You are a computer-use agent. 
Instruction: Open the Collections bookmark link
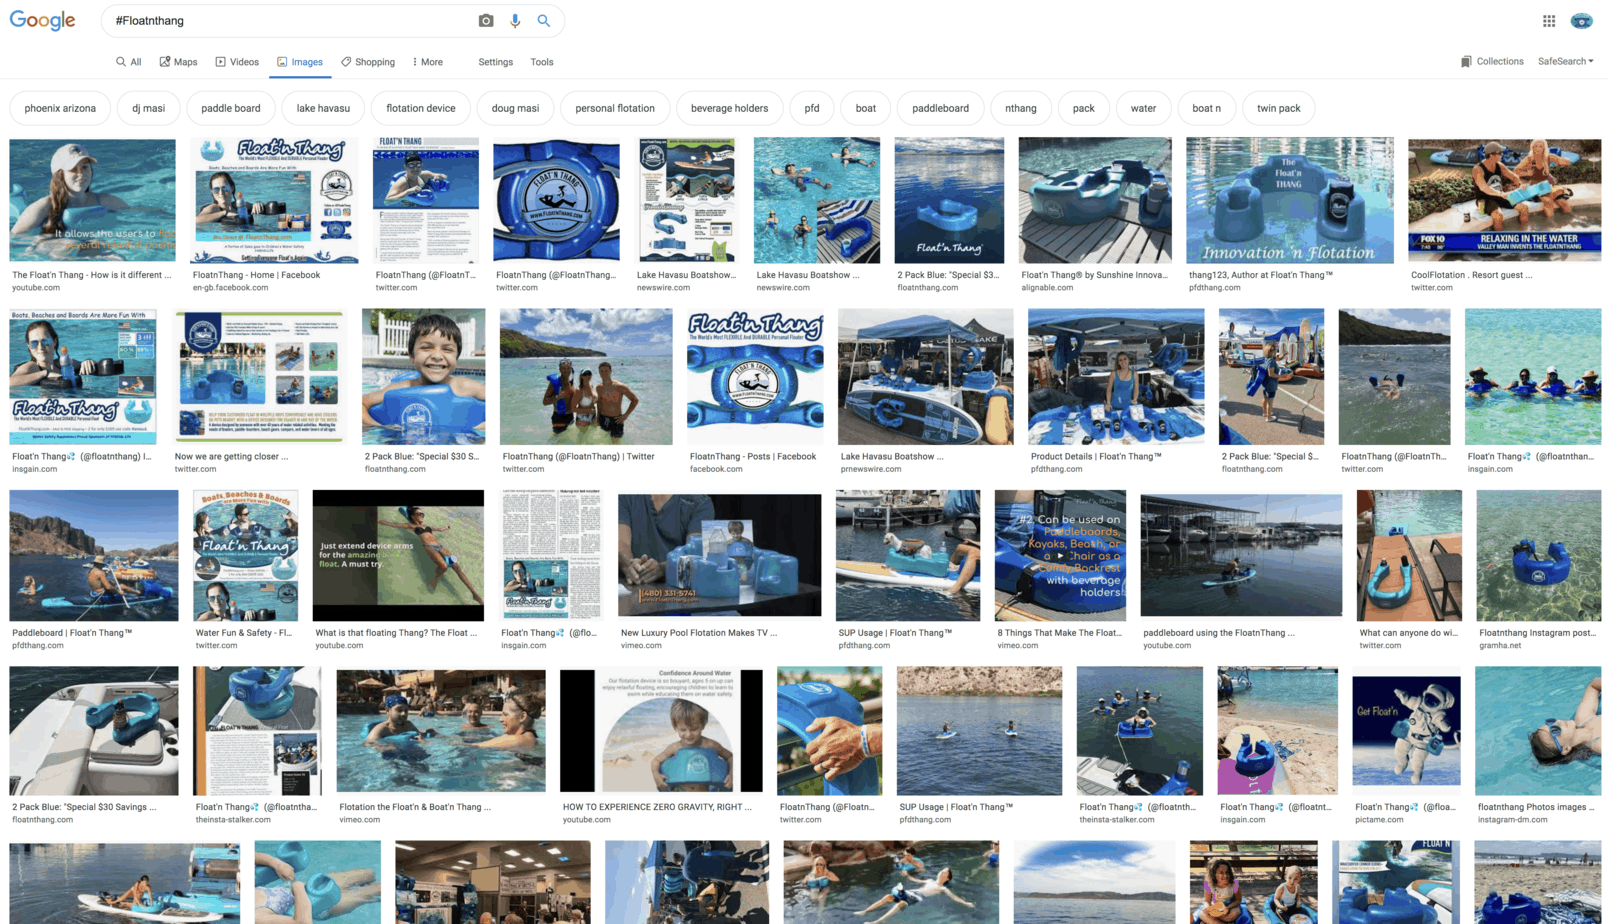pos(1492,62)
